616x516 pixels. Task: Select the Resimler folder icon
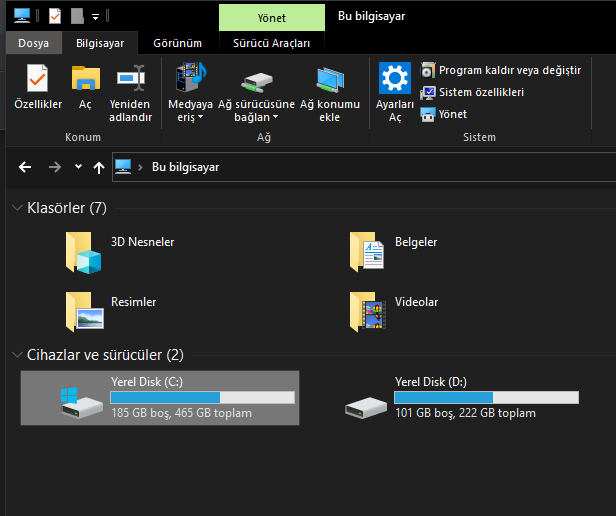(84, 312)
